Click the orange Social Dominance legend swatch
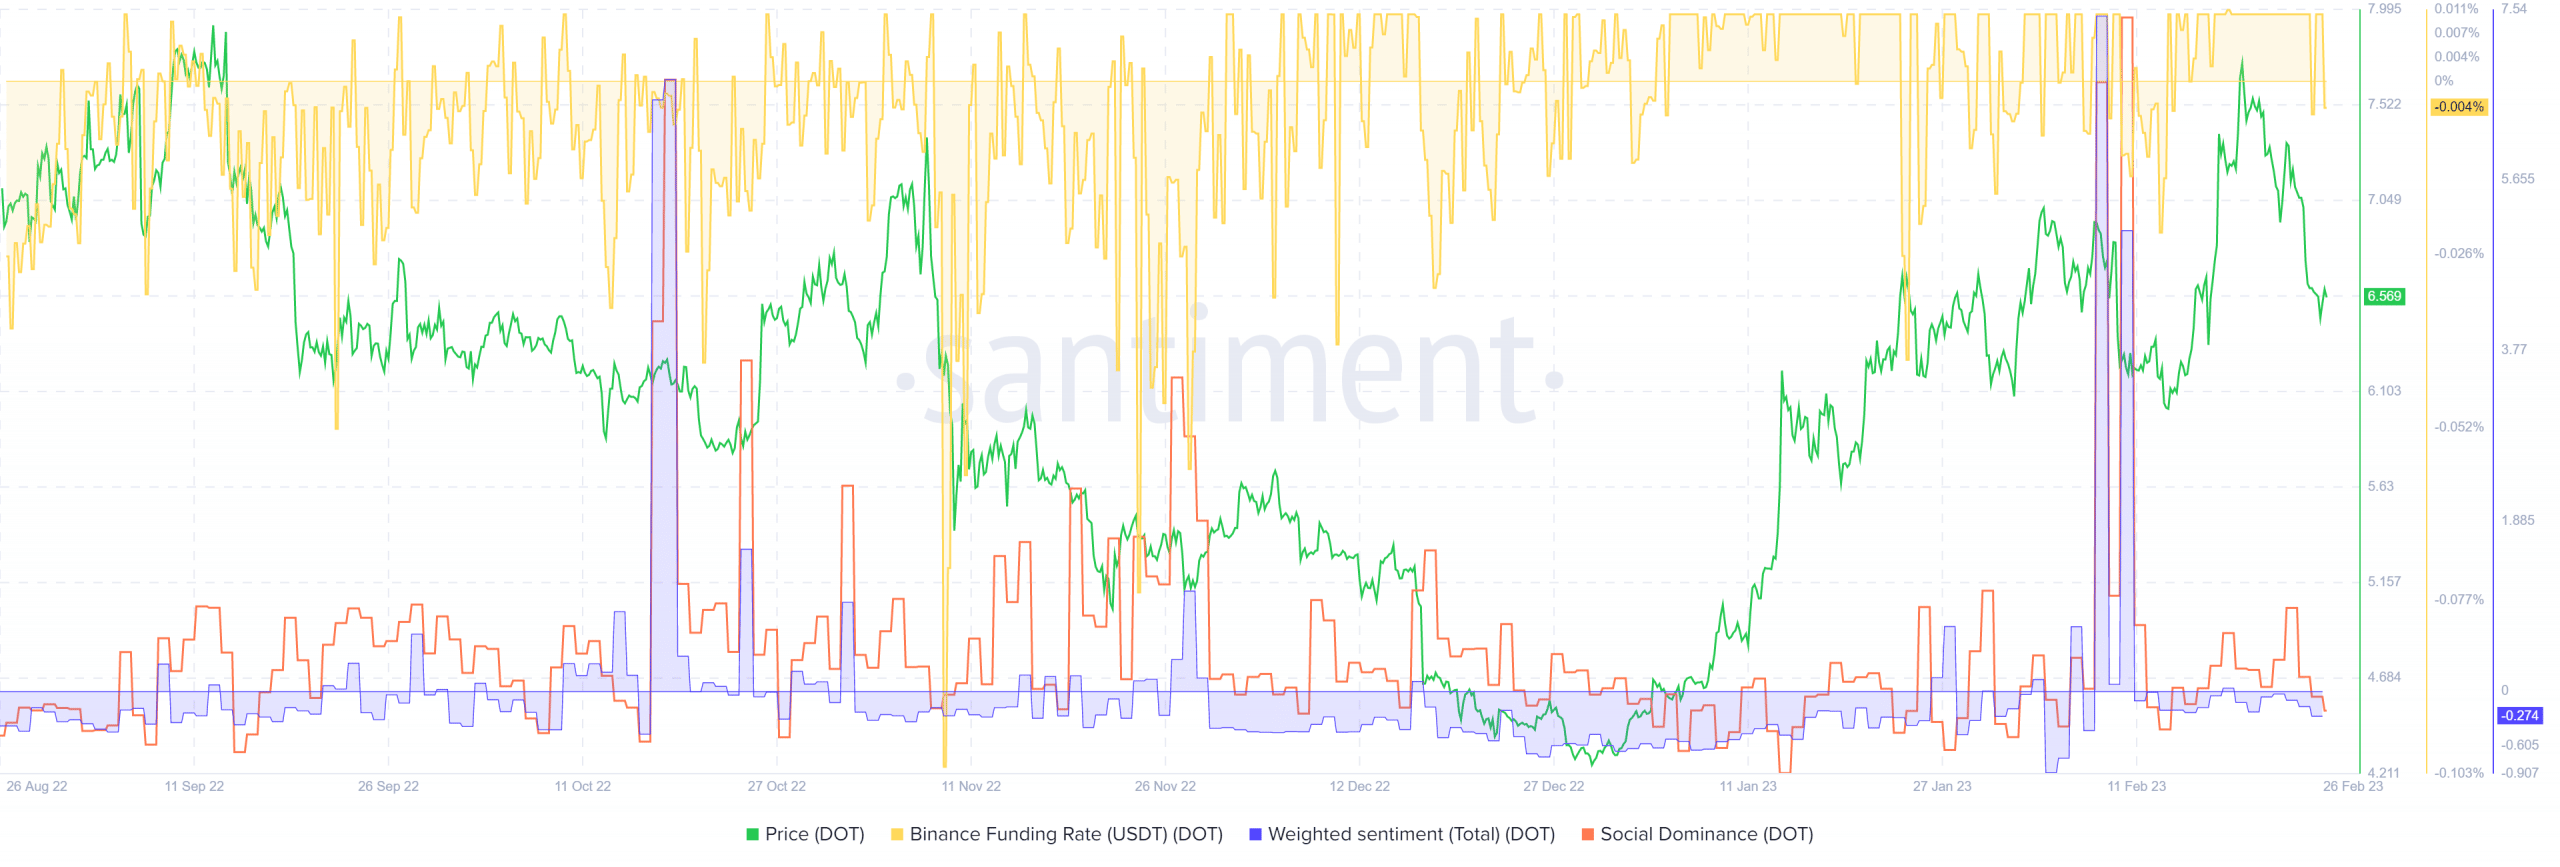Image resolution: width=2560 pixels, height=867 pixels. coord(1587,834)
